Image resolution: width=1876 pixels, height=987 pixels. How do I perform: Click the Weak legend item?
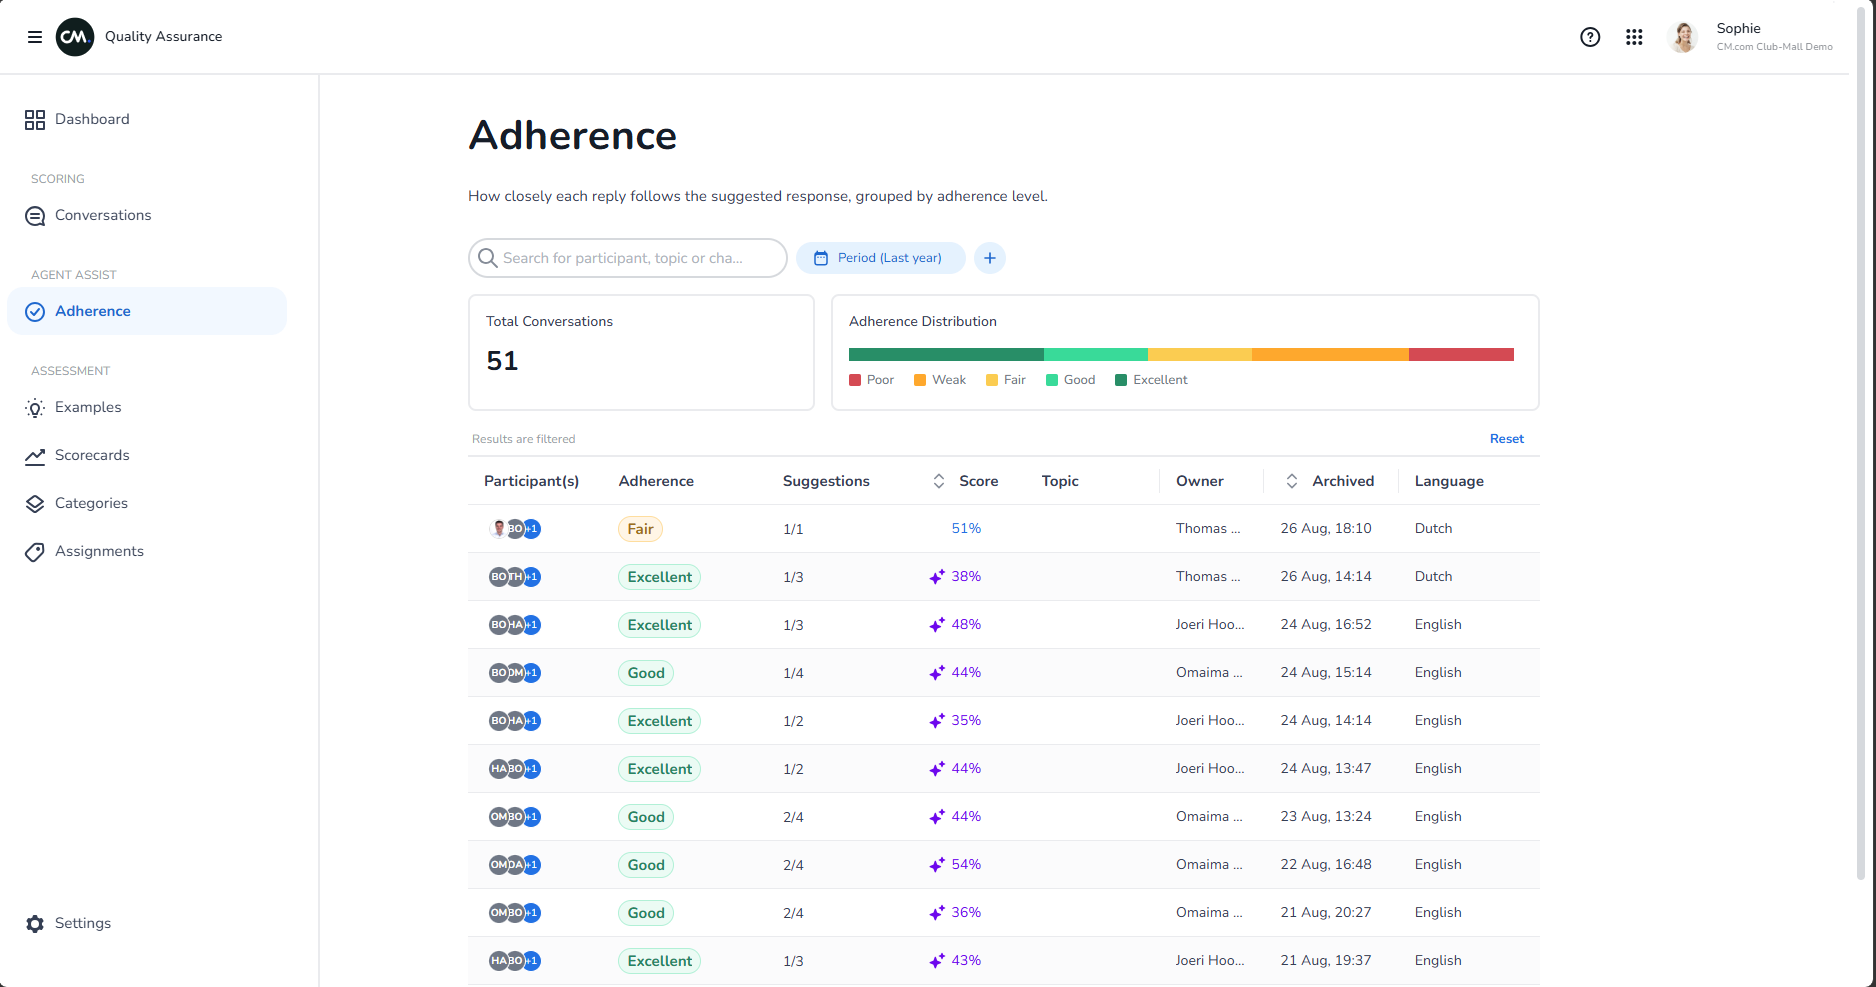(x=940, y=380)
